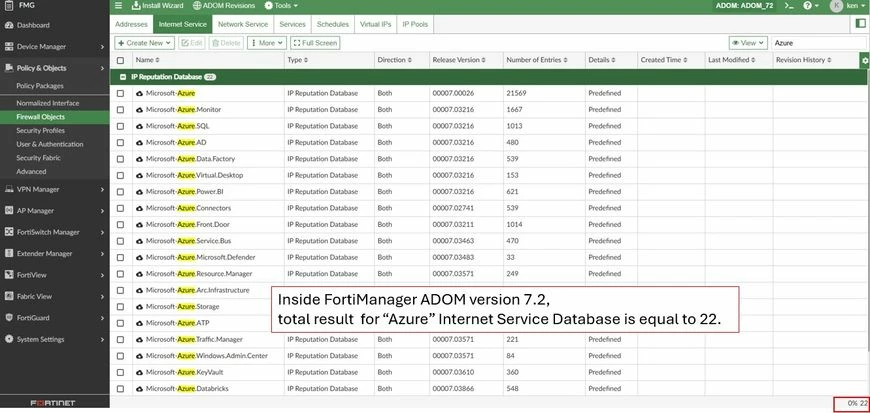Check the Microsoft-Azure.Virtual.Desktop row checkbox
This screenshot has width=870, height=413.
click(120, 175)
